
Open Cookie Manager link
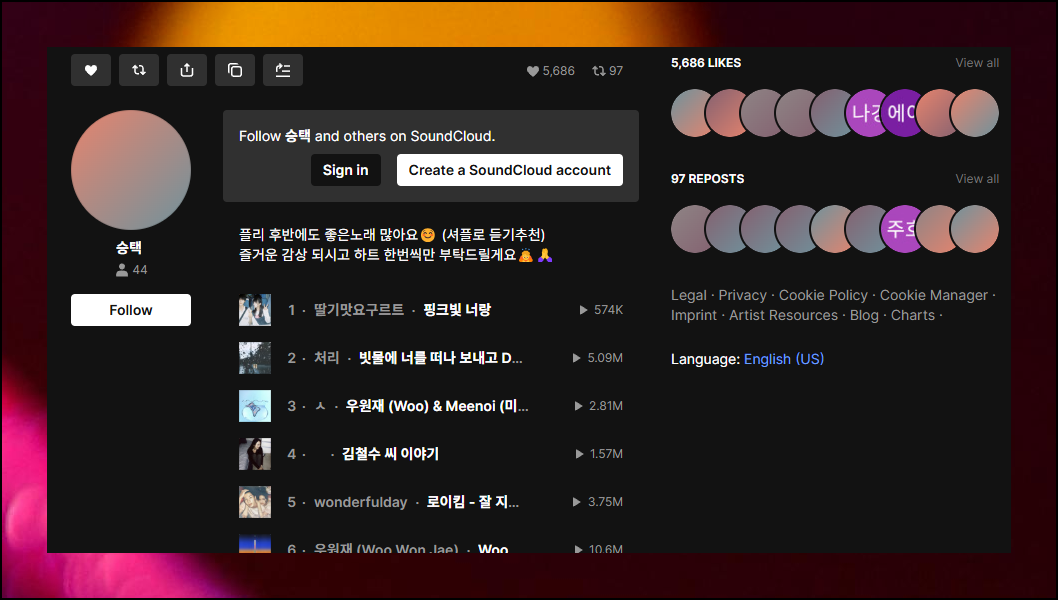[x=934, y=295]
